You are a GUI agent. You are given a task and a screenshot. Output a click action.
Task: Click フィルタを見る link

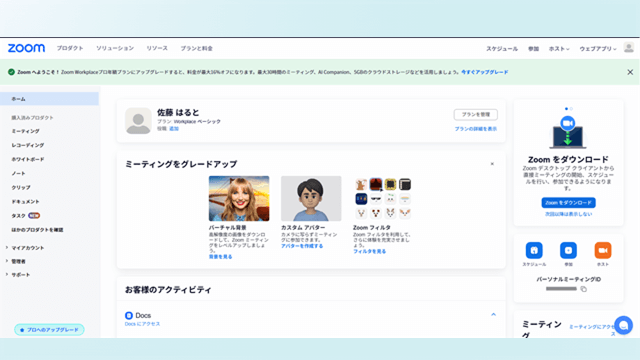coord(369,251)
